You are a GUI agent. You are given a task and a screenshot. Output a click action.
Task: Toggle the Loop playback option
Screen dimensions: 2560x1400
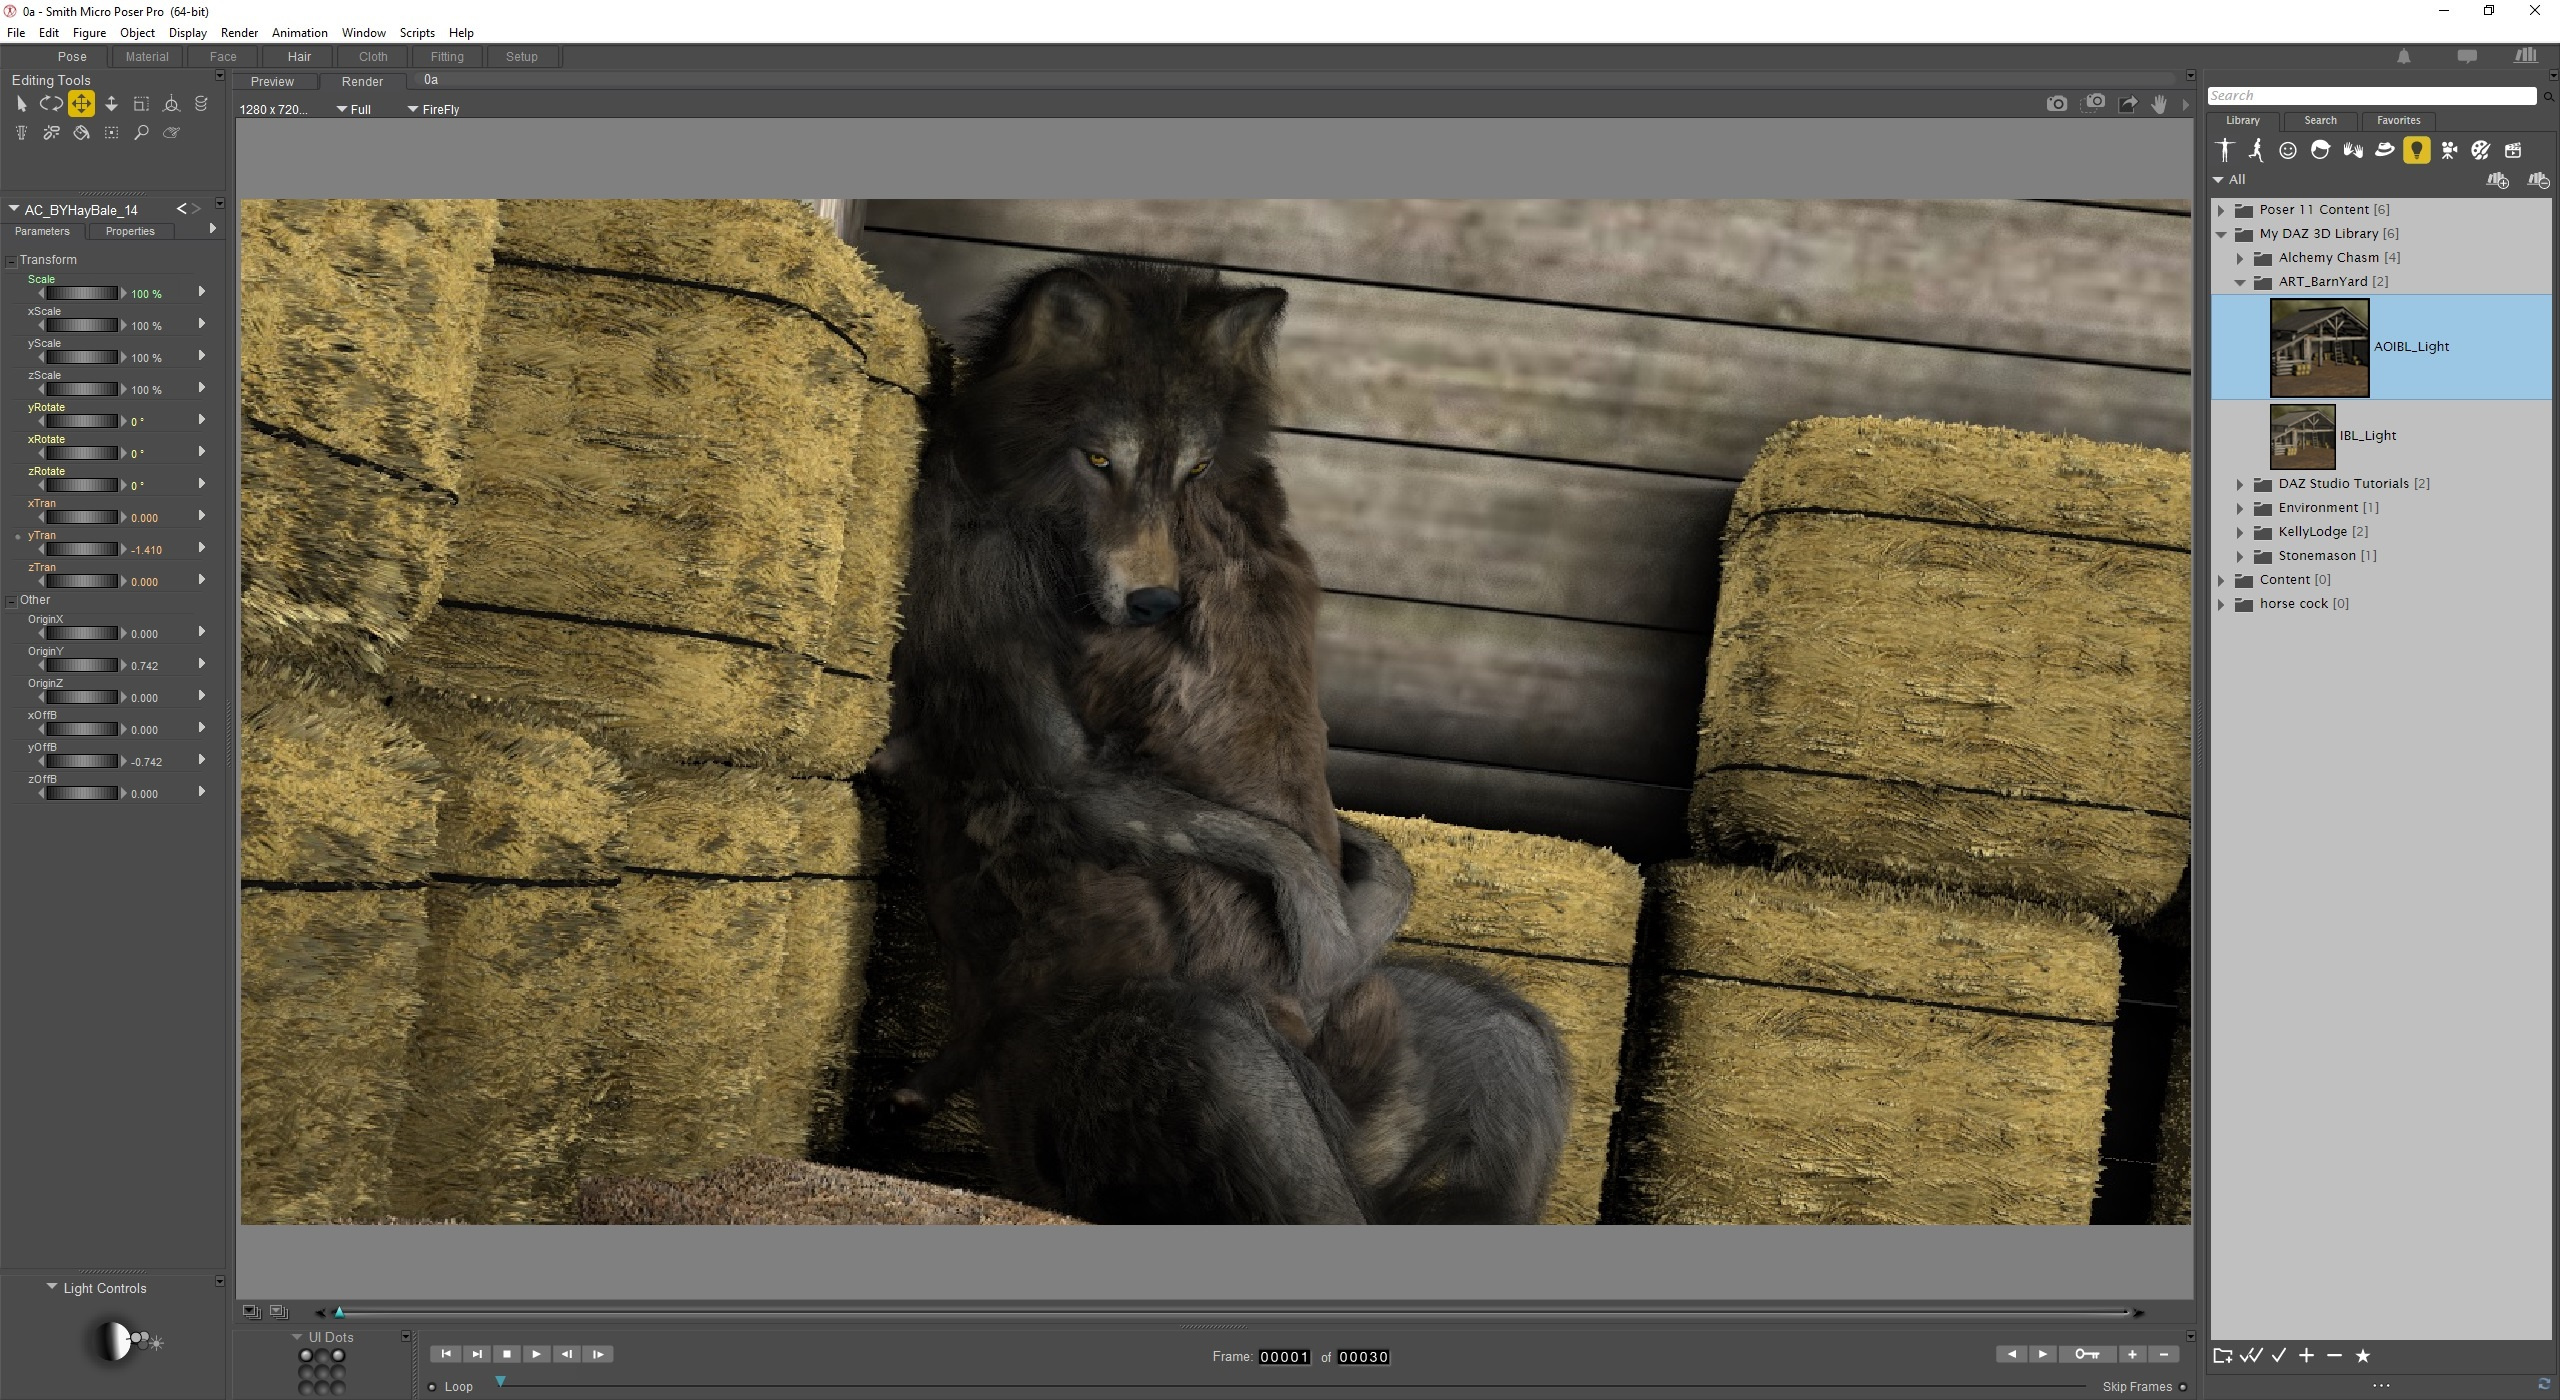coord(432,1387)
